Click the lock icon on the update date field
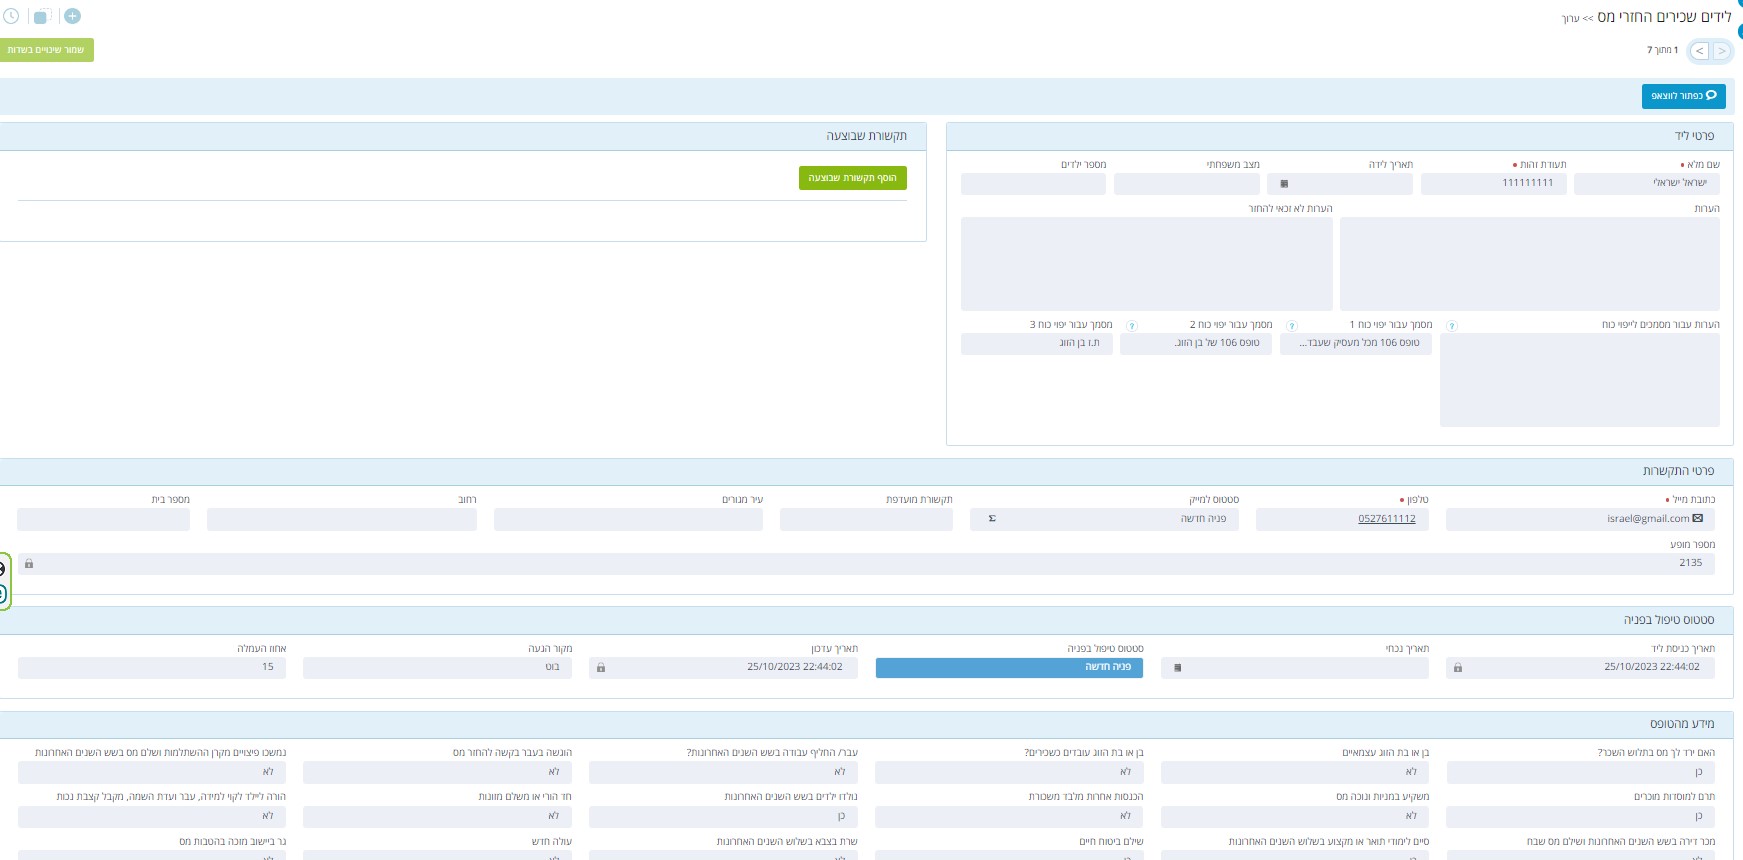Screen dimensions: 1743x860 click(x=601, y=667)
